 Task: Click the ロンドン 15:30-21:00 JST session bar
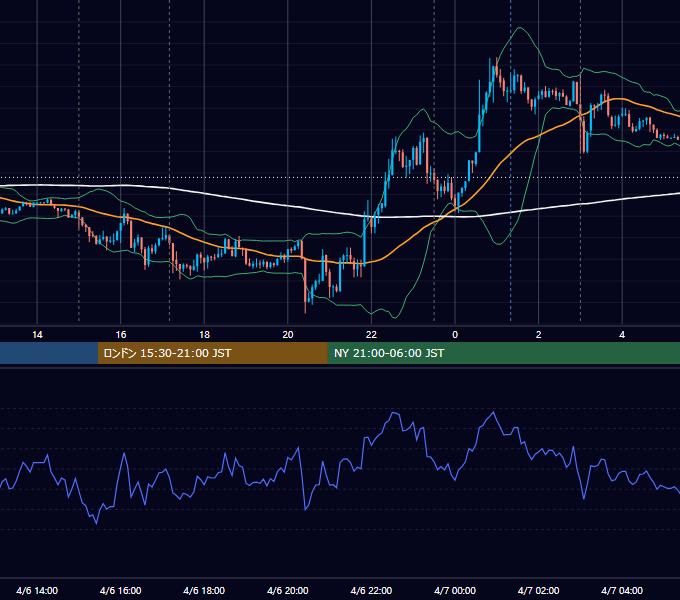coord(212,353)
